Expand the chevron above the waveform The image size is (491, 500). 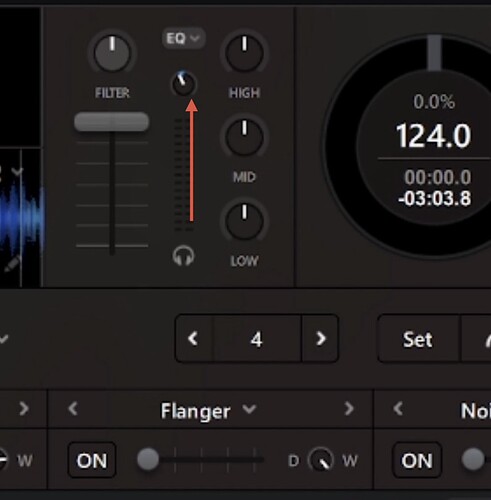(x=17, y=171)
